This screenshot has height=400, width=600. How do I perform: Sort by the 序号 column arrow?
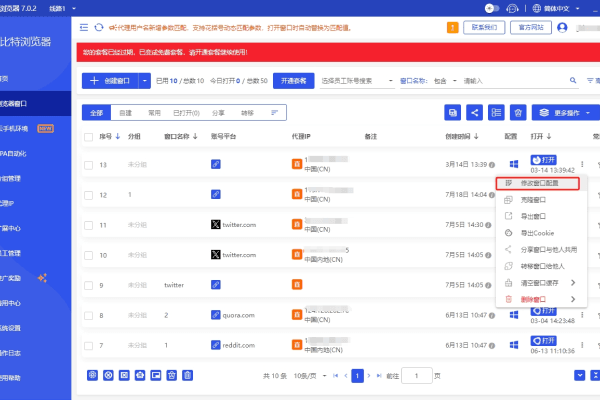tap(117, 136)
